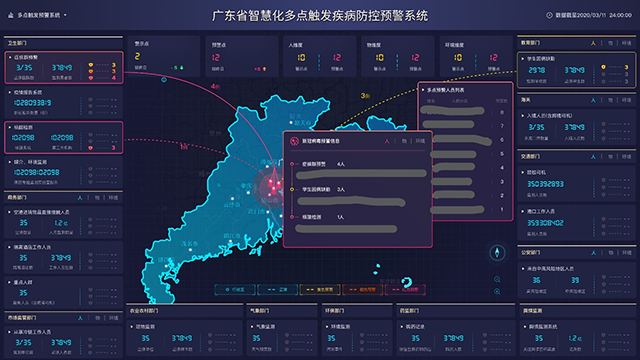Click the clock icon beside the data timestamp
Image resolution: width=640 pixels, height=360 pixels.
[549, 15]
